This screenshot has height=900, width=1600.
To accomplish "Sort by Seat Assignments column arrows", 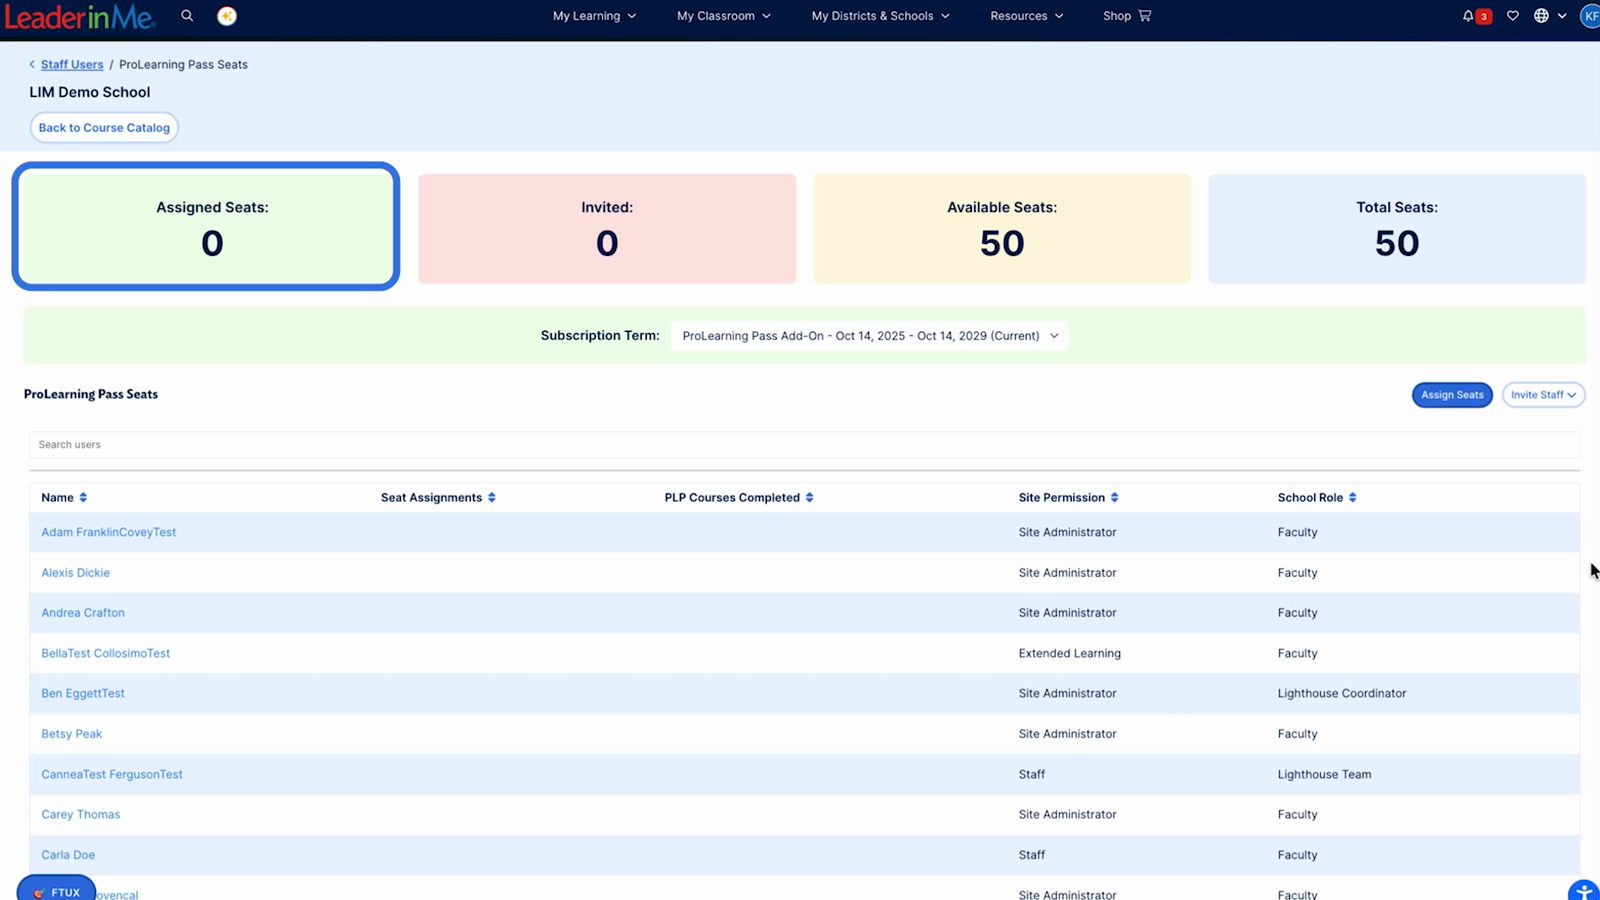I will click(492, 497).
